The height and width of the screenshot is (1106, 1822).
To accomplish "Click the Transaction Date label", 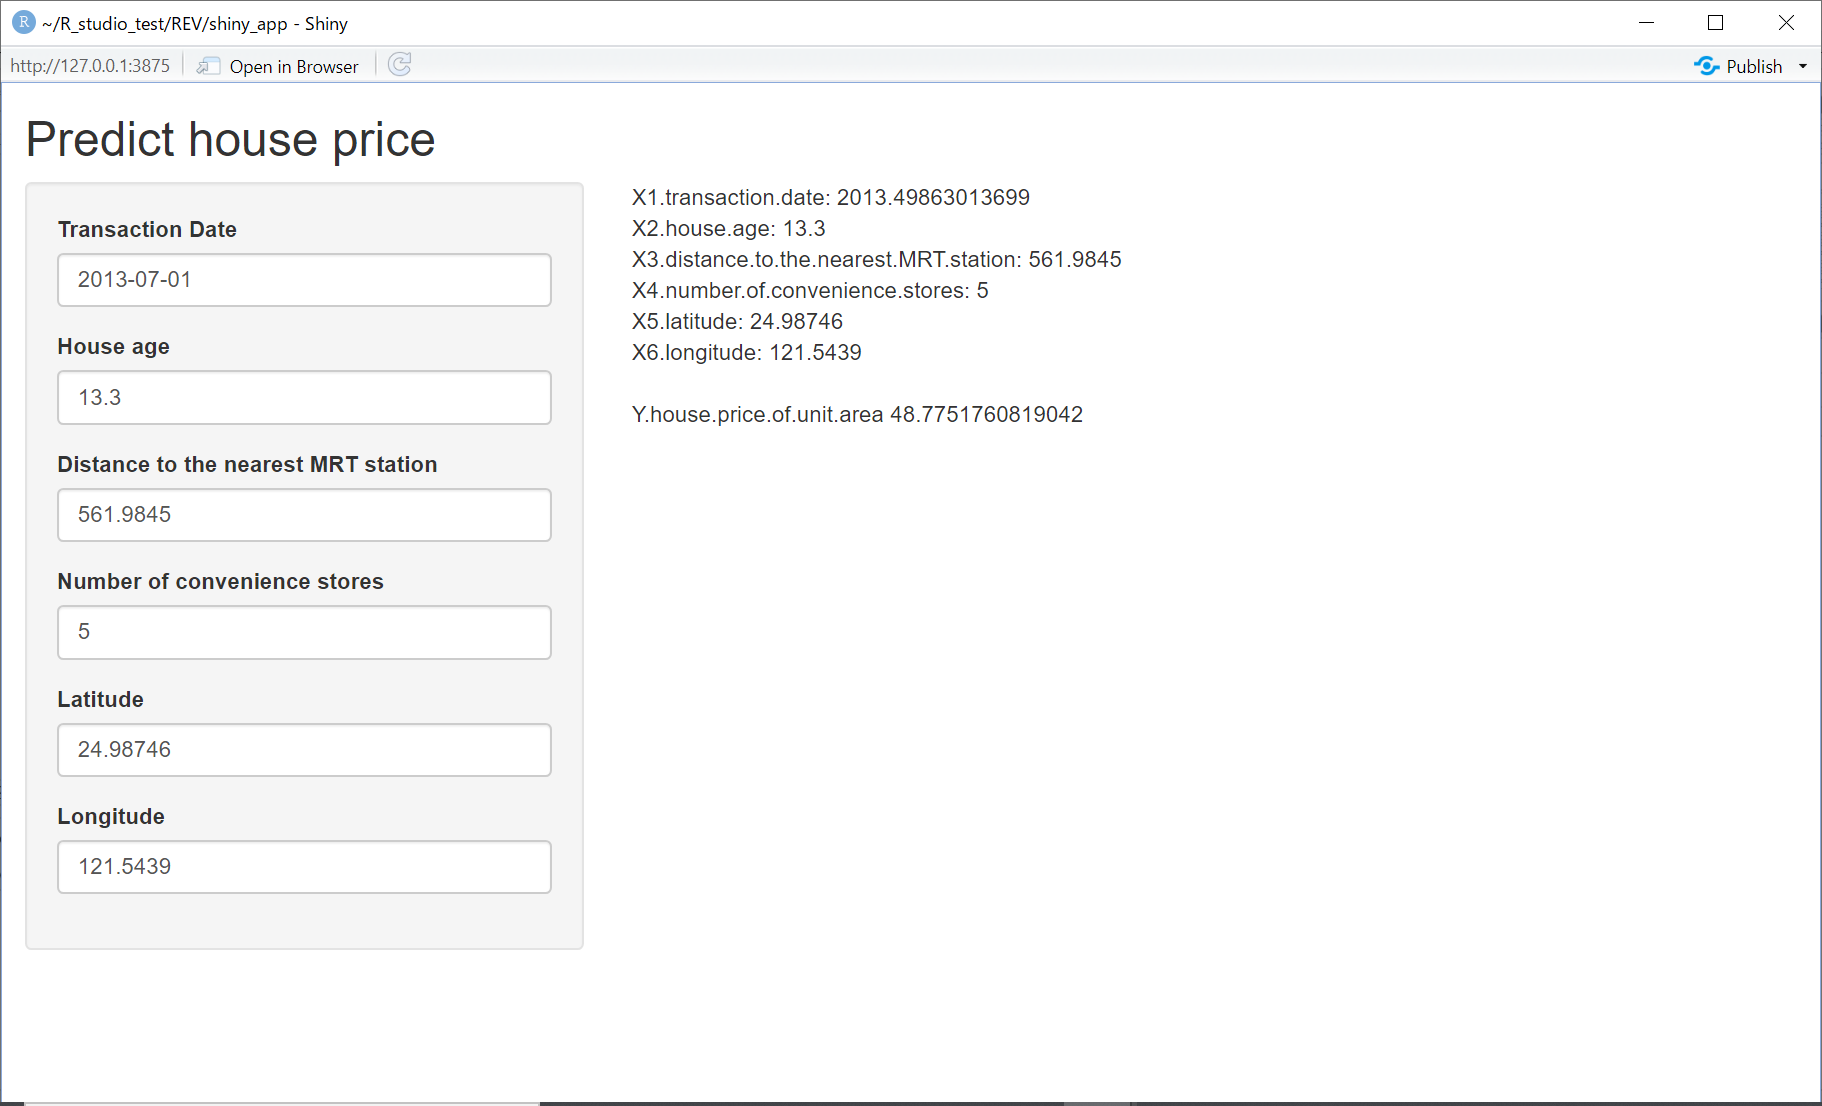I will tap(147, 230).
